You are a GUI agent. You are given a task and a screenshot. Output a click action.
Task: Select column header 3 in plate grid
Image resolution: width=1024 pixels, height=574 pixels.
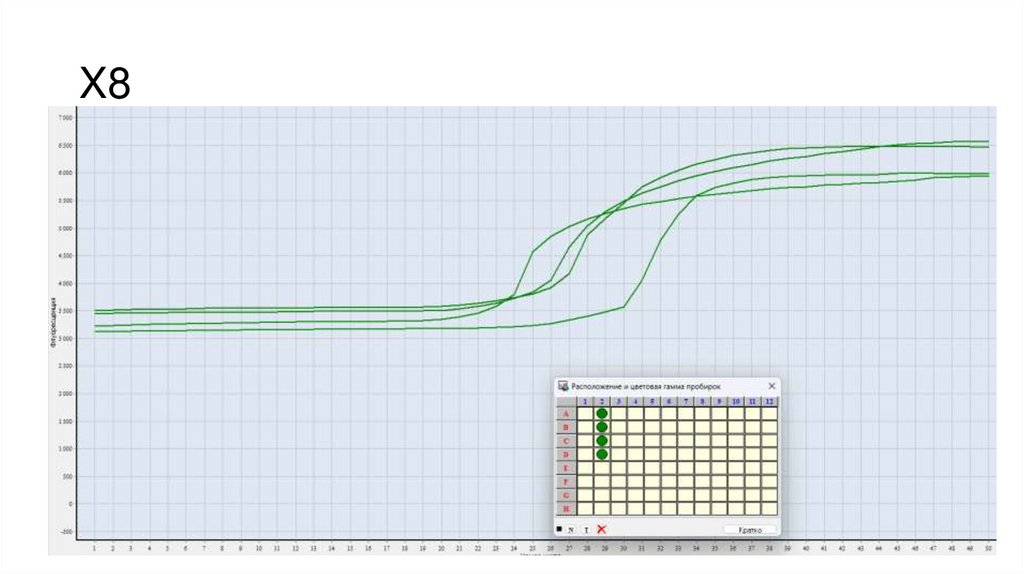(x=618, y=401)
